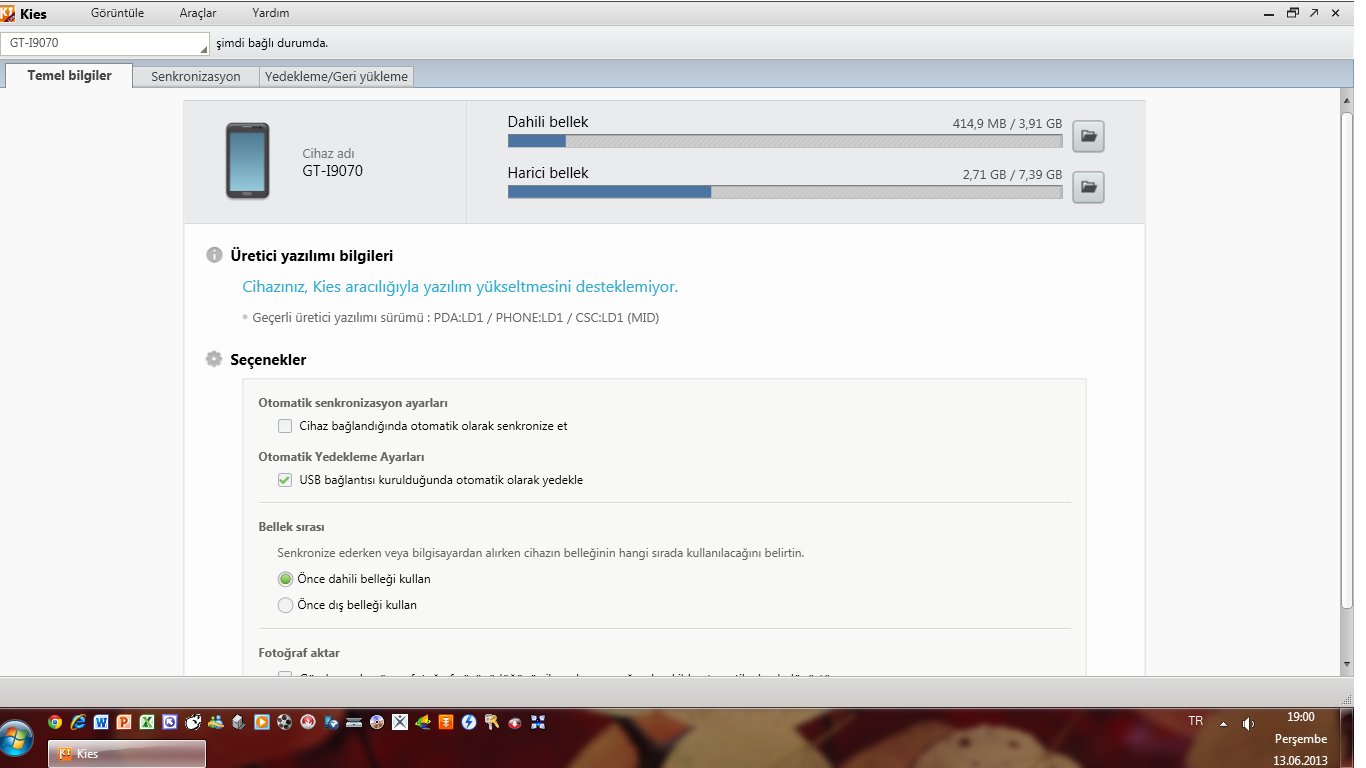The height and width of the screenshot is (768, 1366).
Task: Click the device name GT-I9070 label
Action: click(332, 171)
